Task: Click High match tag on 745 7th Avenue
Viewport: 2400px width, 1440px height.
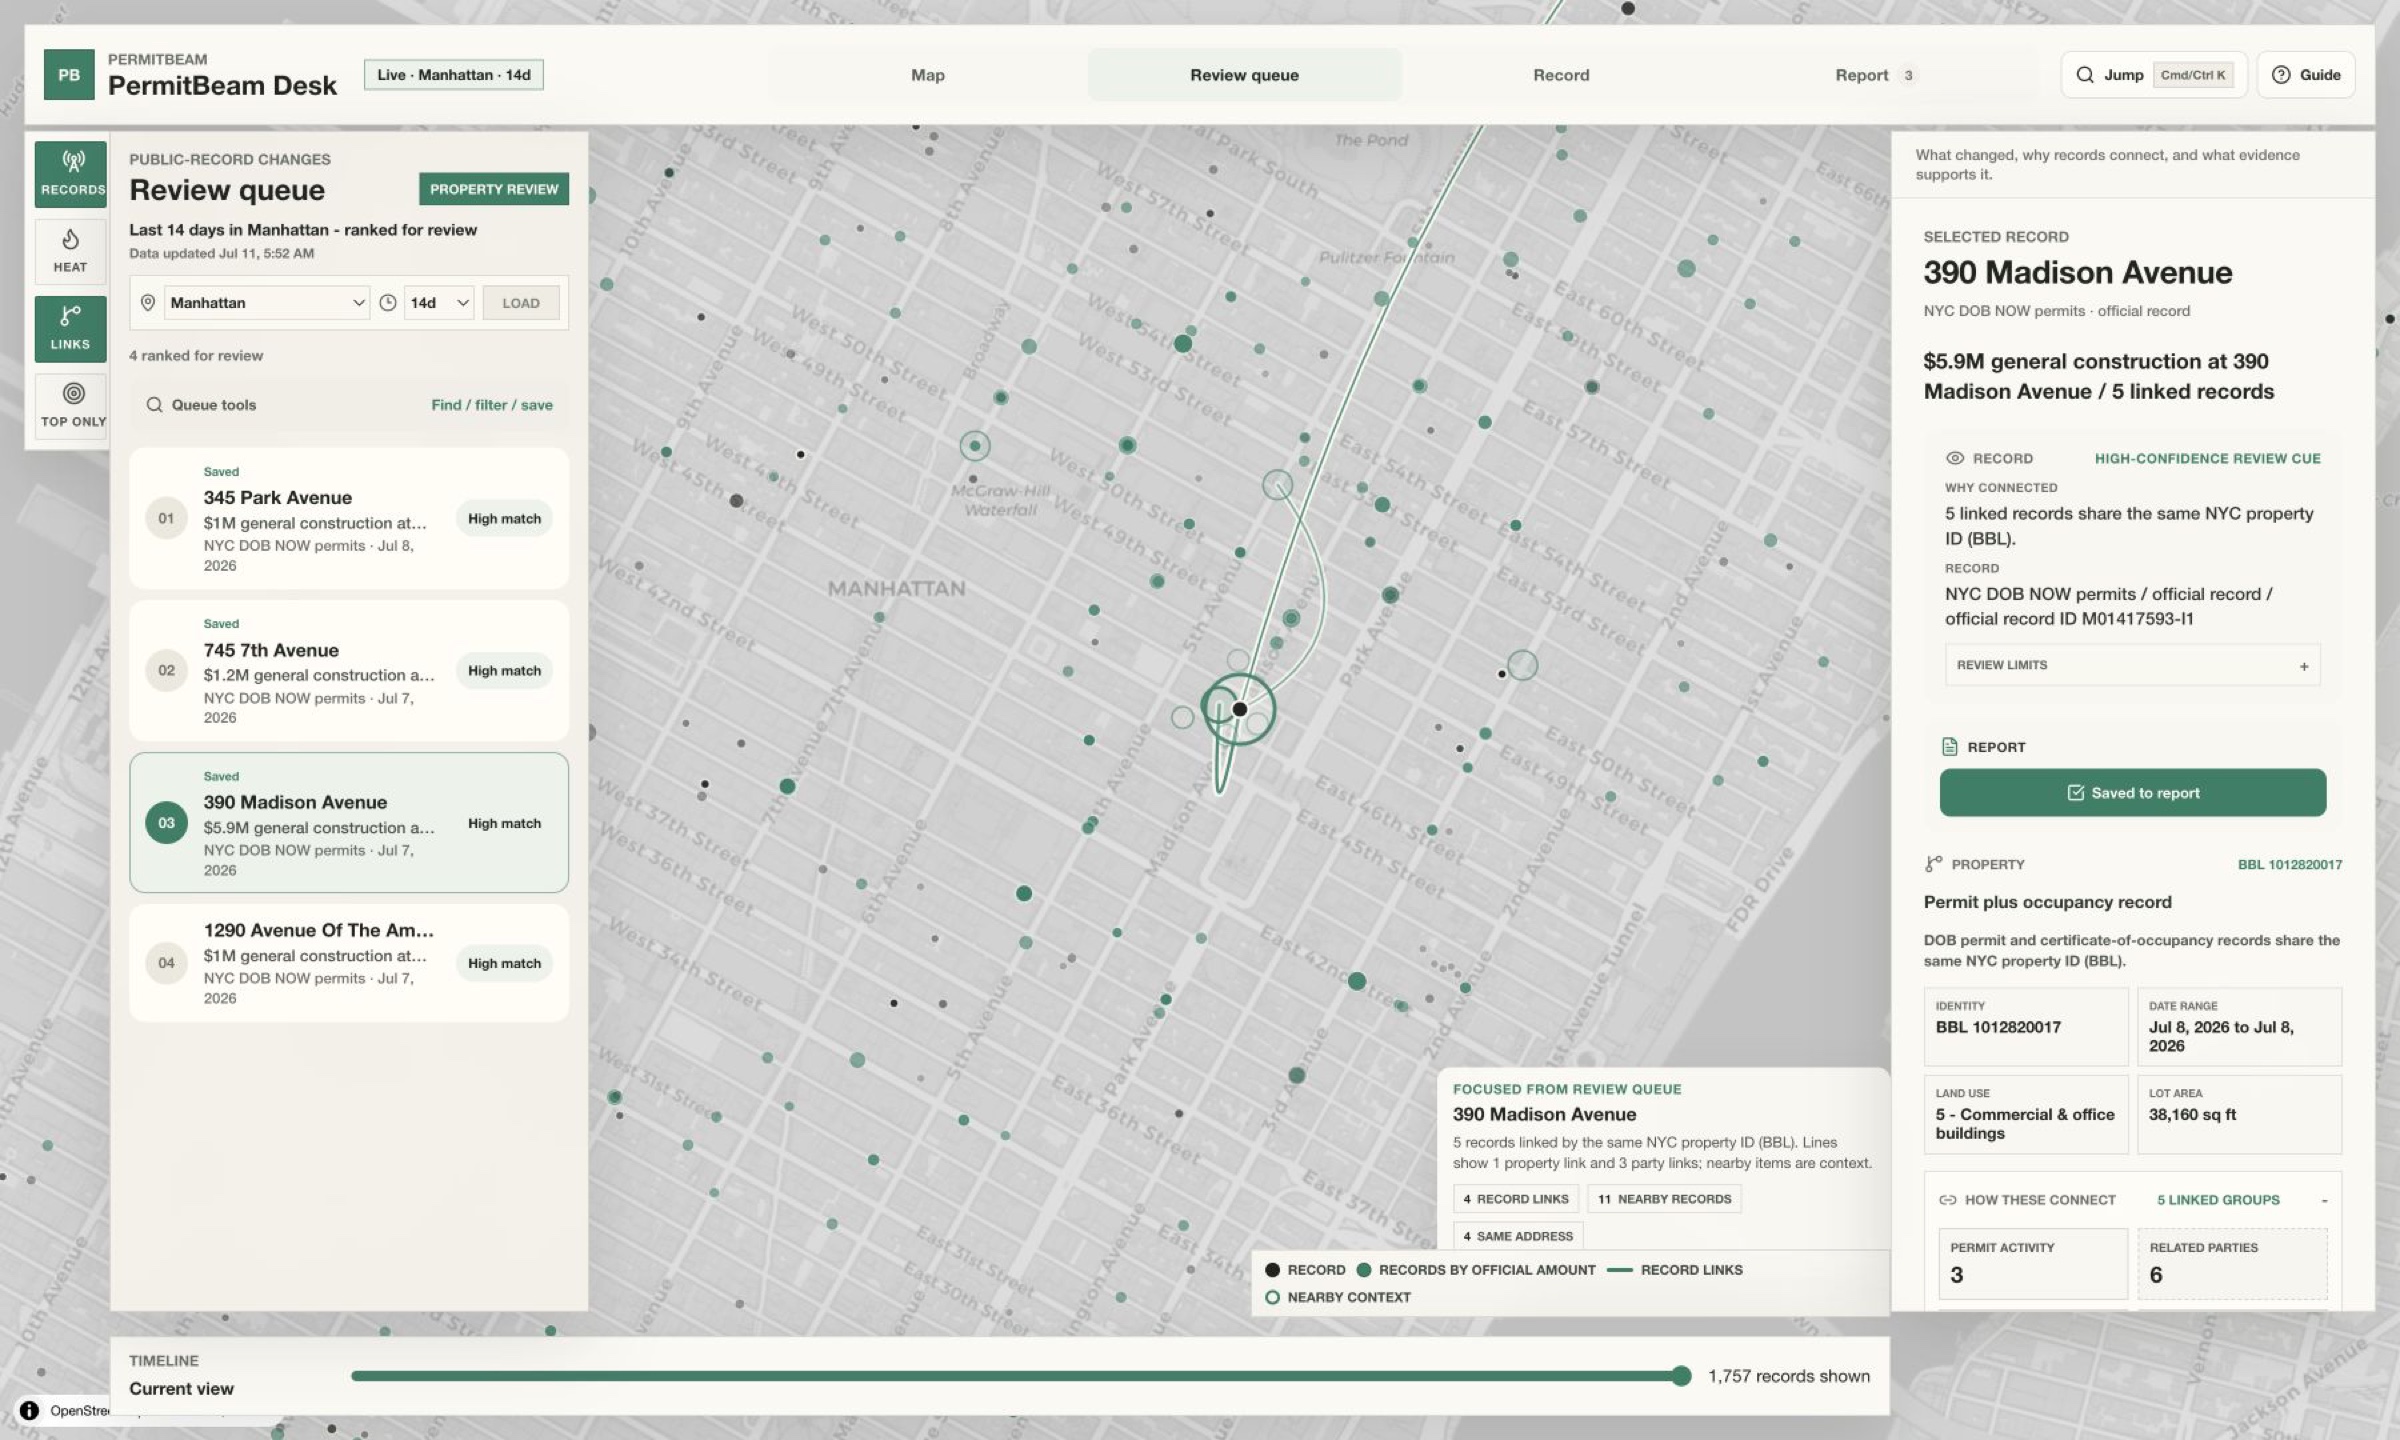Action: pos(504,671)
